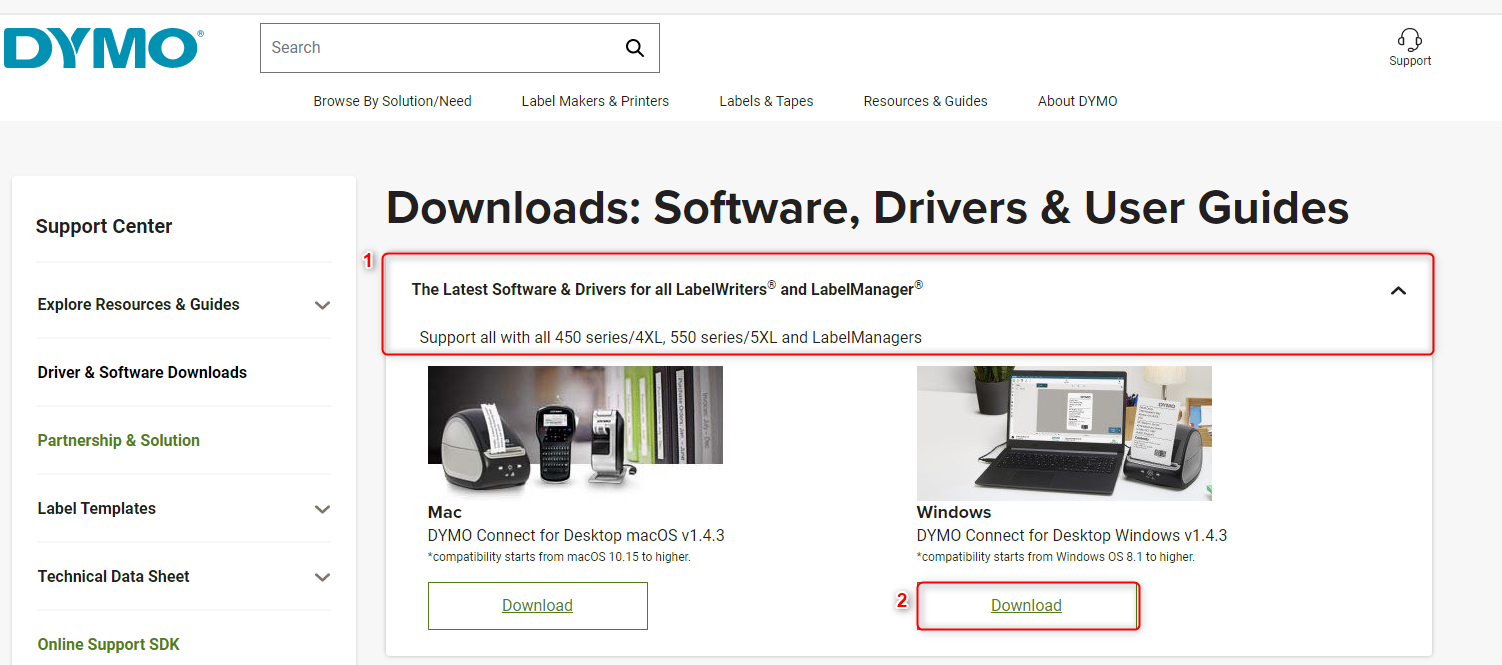
Task: Open About DYMO menu
Action: pyautogui.click(x=1077, y=101)
